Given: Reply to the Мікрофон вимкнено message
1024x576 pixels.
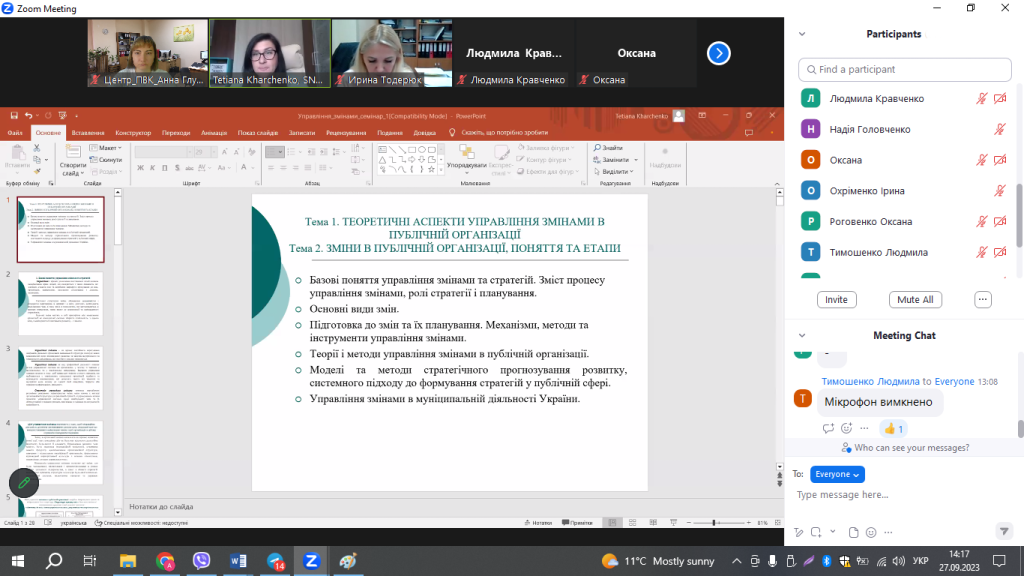Looking at the screenshot, I should (x=828, y=428).
